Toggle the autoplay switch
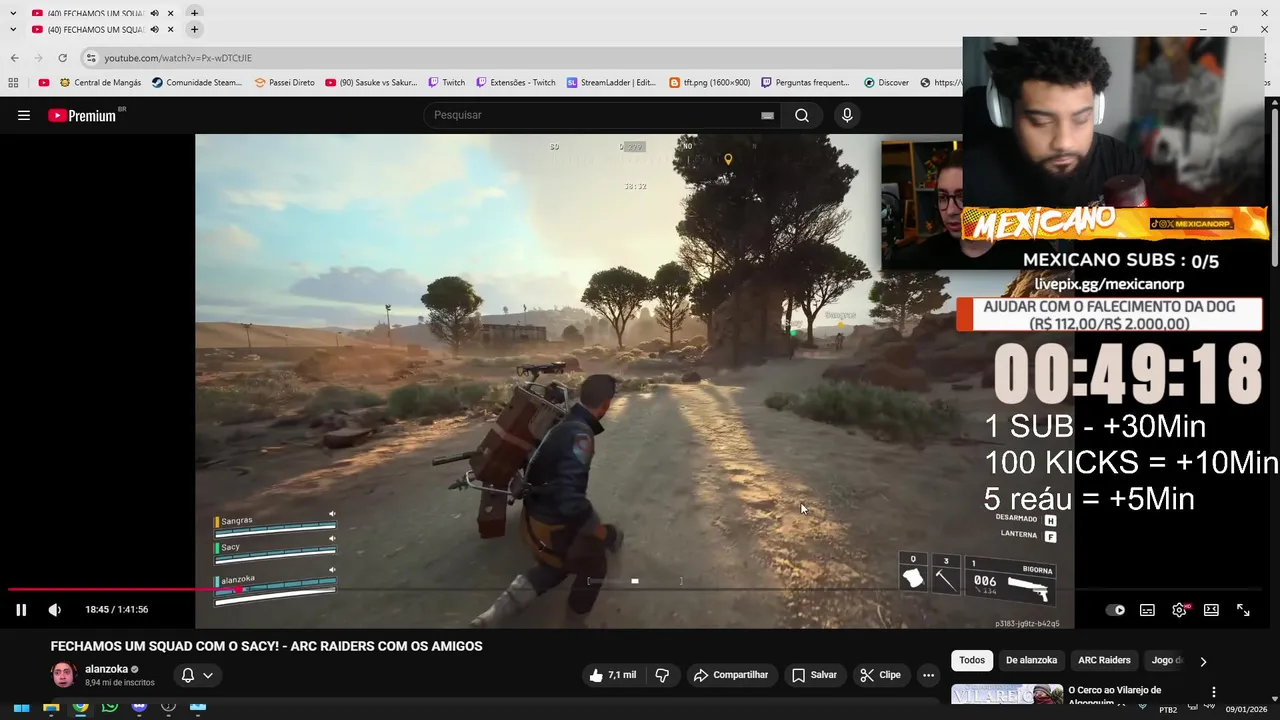This screenshot has height=720, width=1280. pyautogui.click(x=1115, y=610)
